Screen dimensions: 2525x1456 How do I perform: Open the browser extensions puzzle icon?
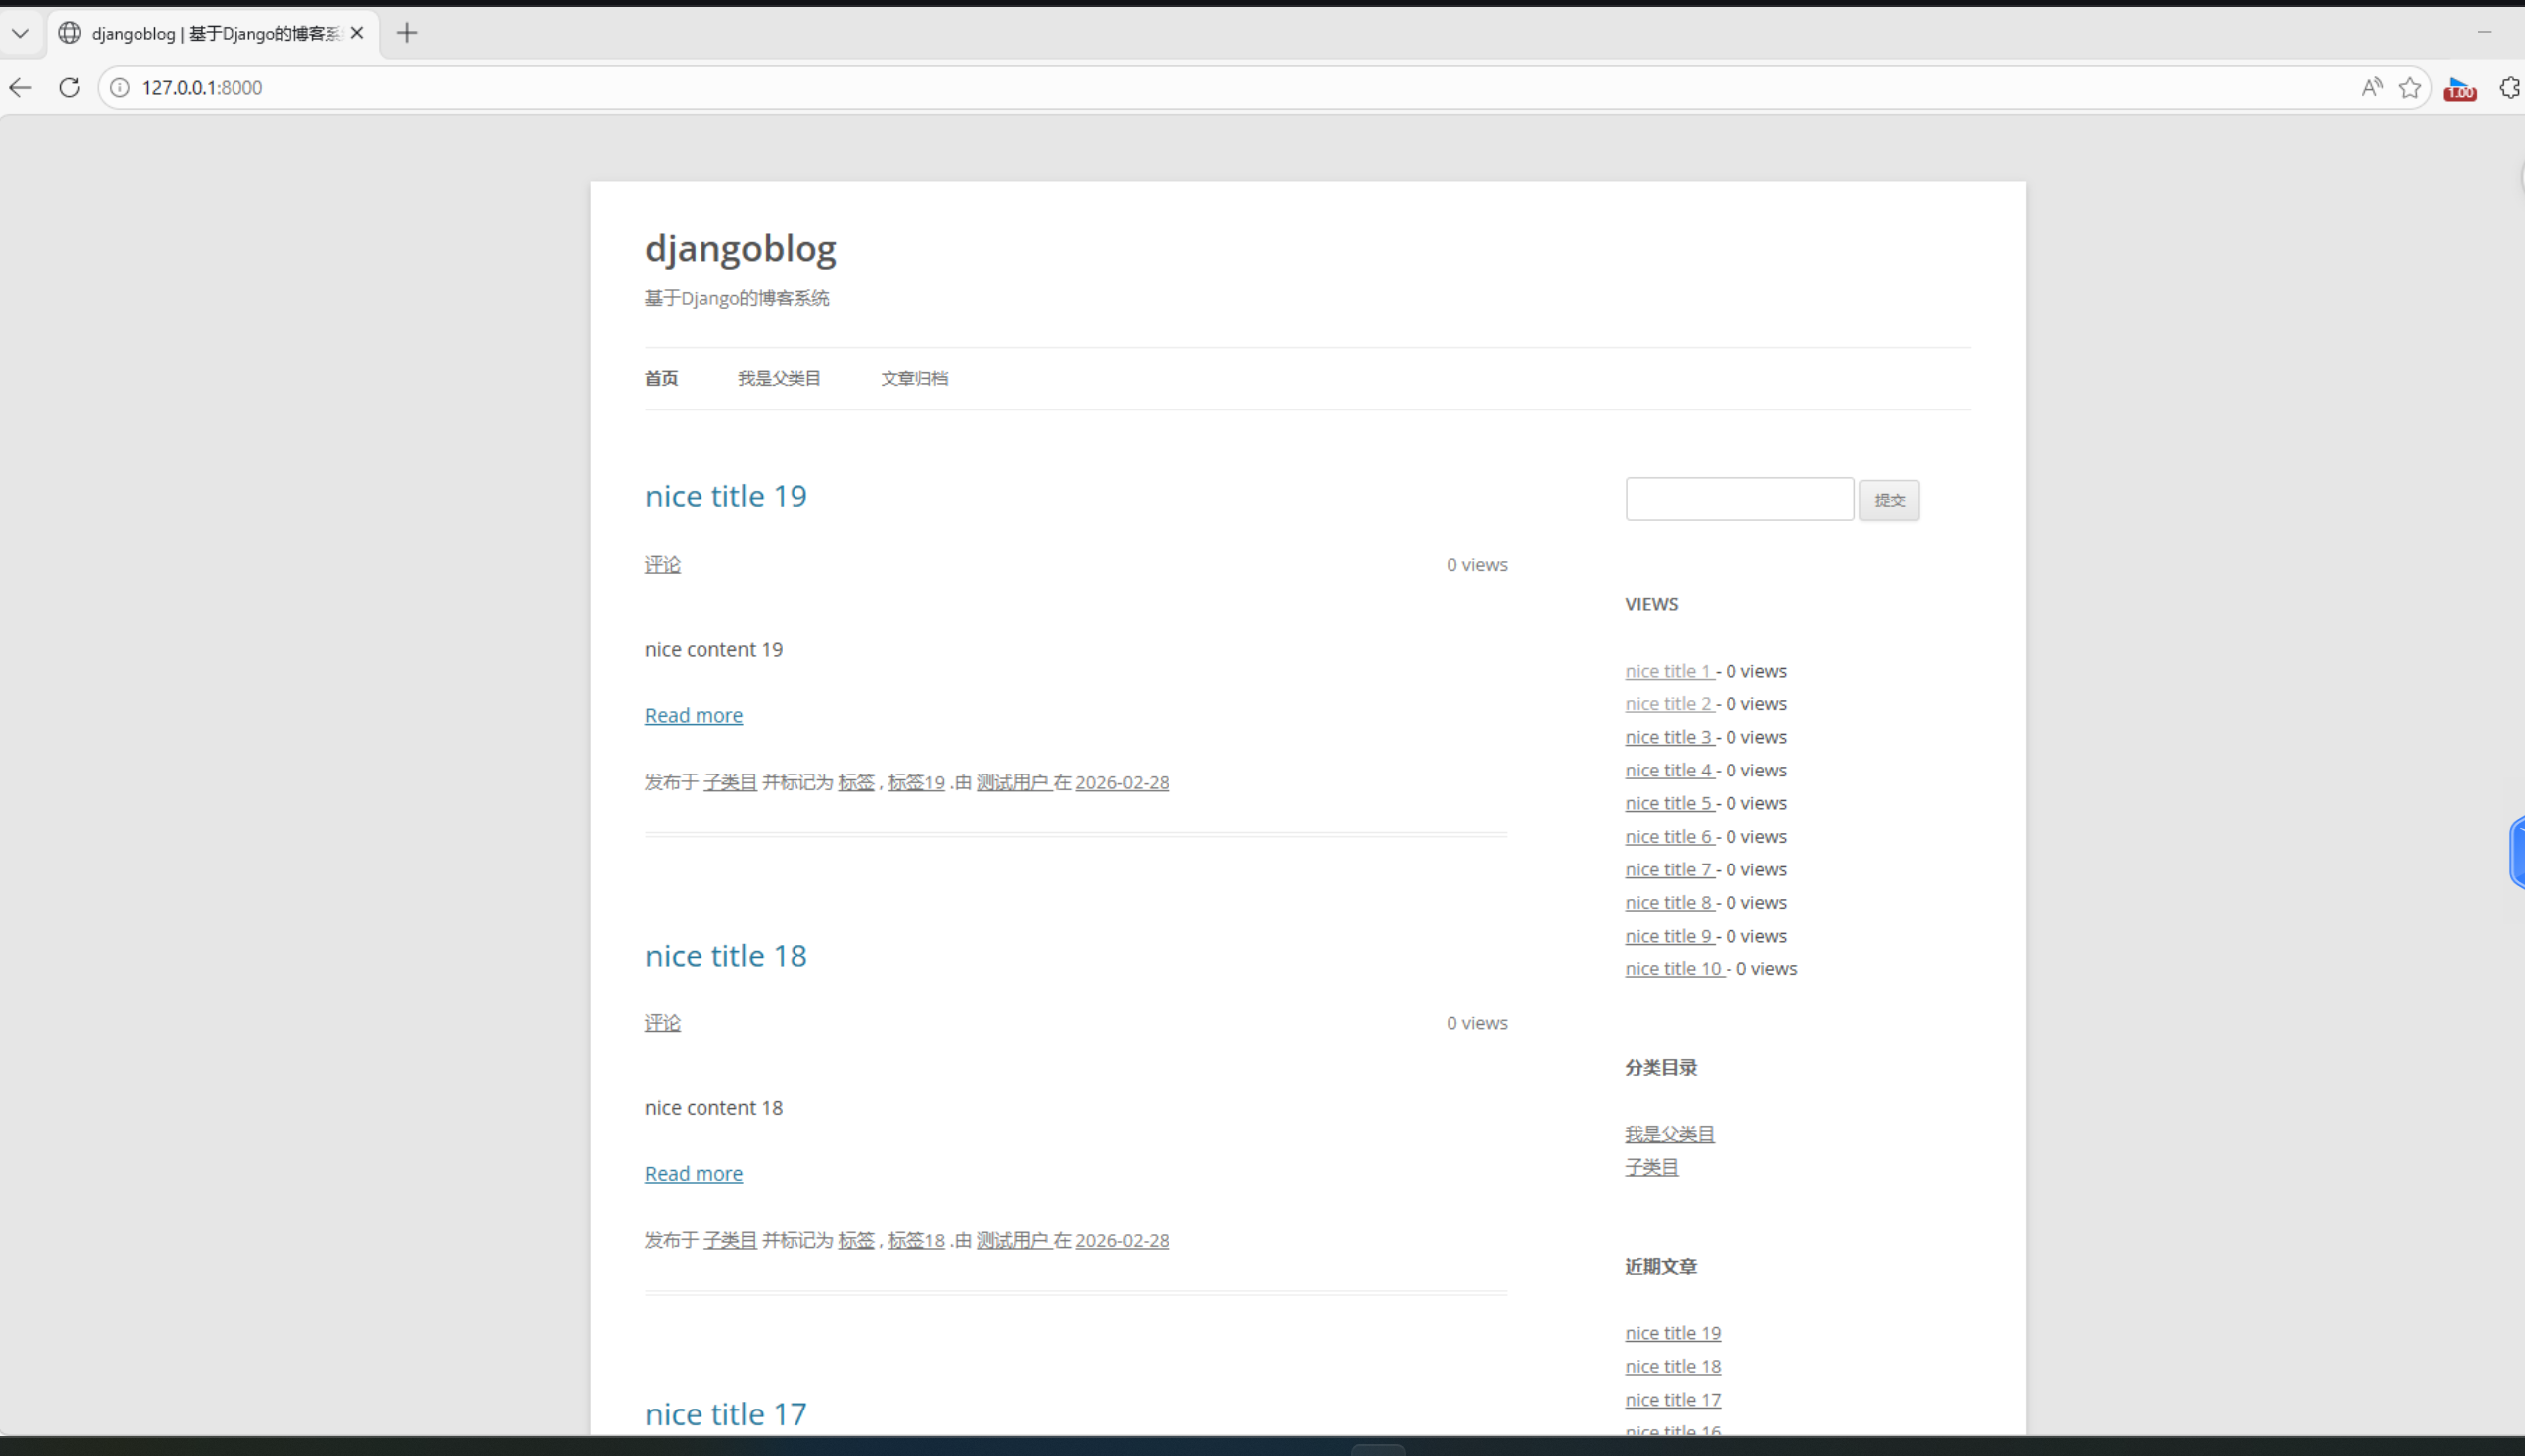click(2510, 88)
